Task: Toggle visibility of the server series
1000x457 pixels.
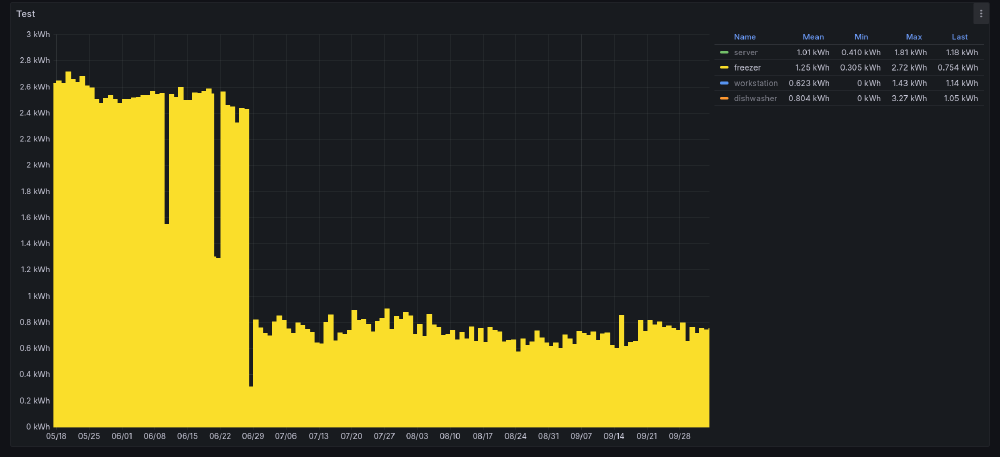Action: pyautogui.click(x=745, y=52)
